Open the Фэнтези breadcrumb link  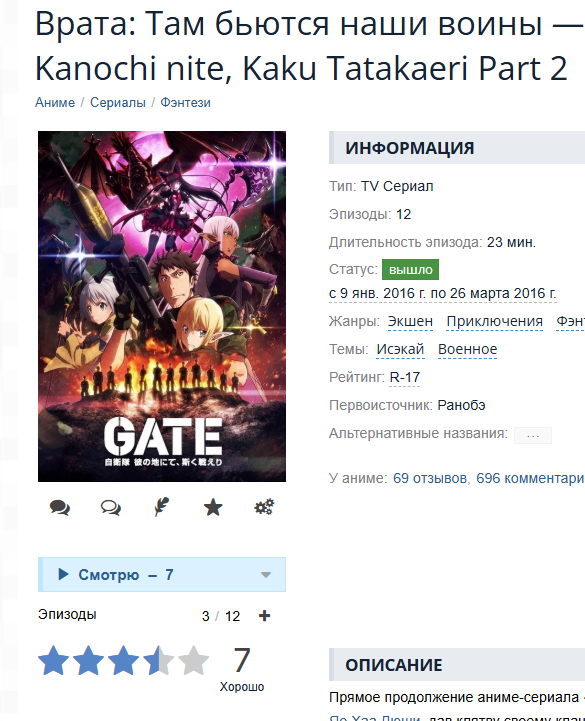click(185, 102)
